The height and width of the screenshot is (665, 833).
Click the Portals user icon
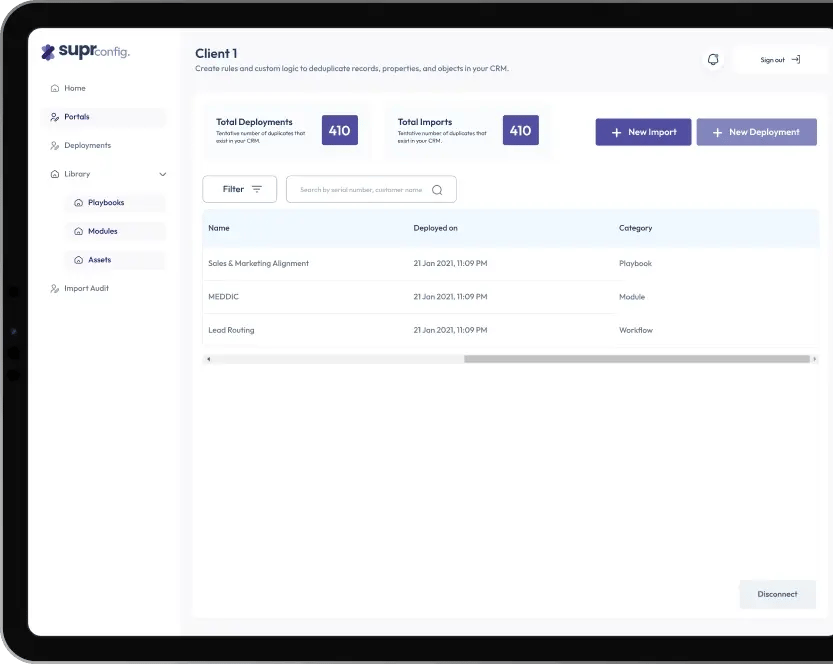click(x=55, y=117)
